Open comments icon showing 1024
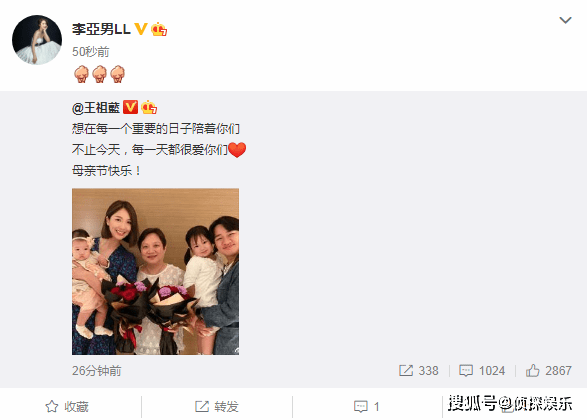 482,371
